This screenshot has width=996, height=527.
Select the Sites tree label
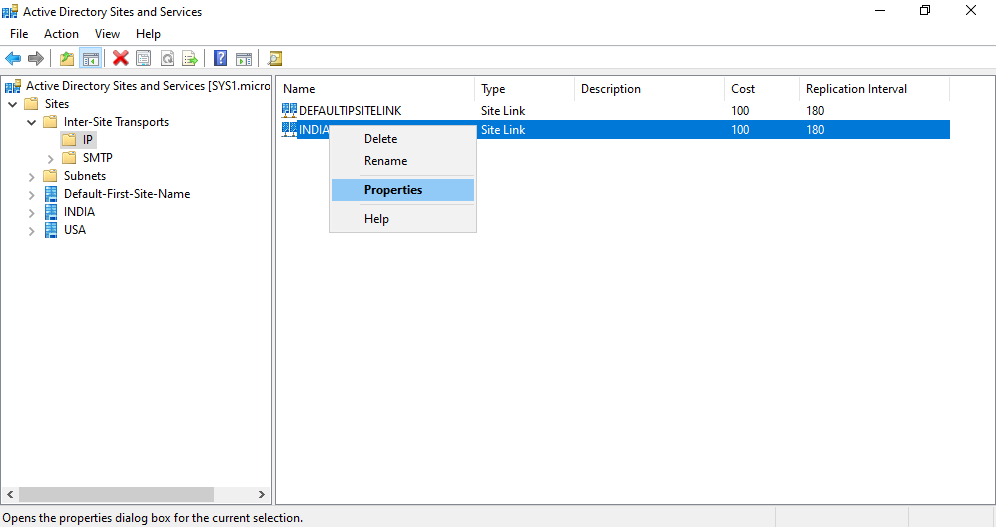click(57, 103)
